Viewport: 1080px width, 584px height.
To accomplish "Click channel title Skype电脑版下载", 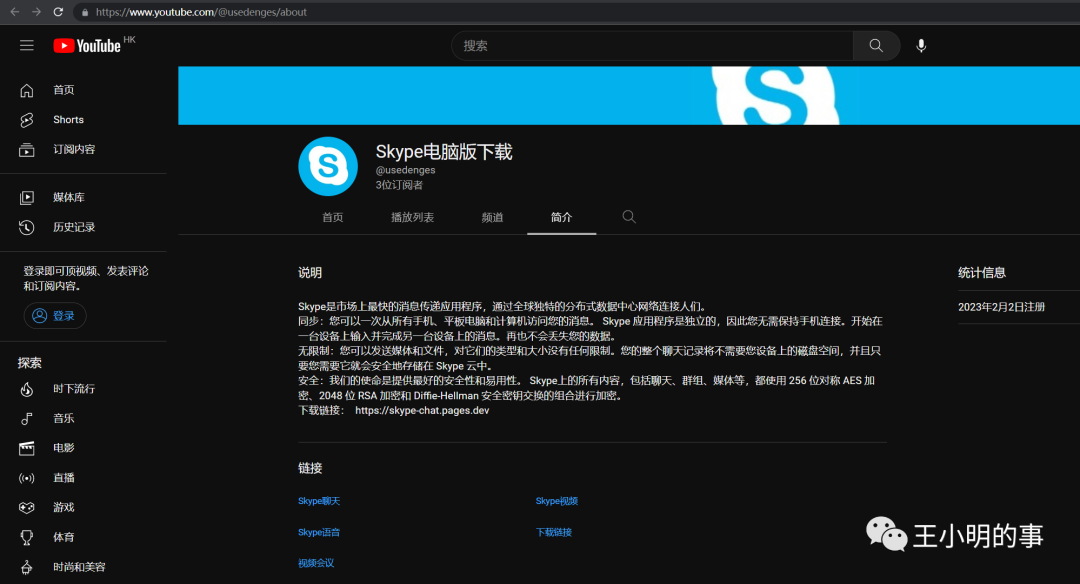I will [444, 152].
